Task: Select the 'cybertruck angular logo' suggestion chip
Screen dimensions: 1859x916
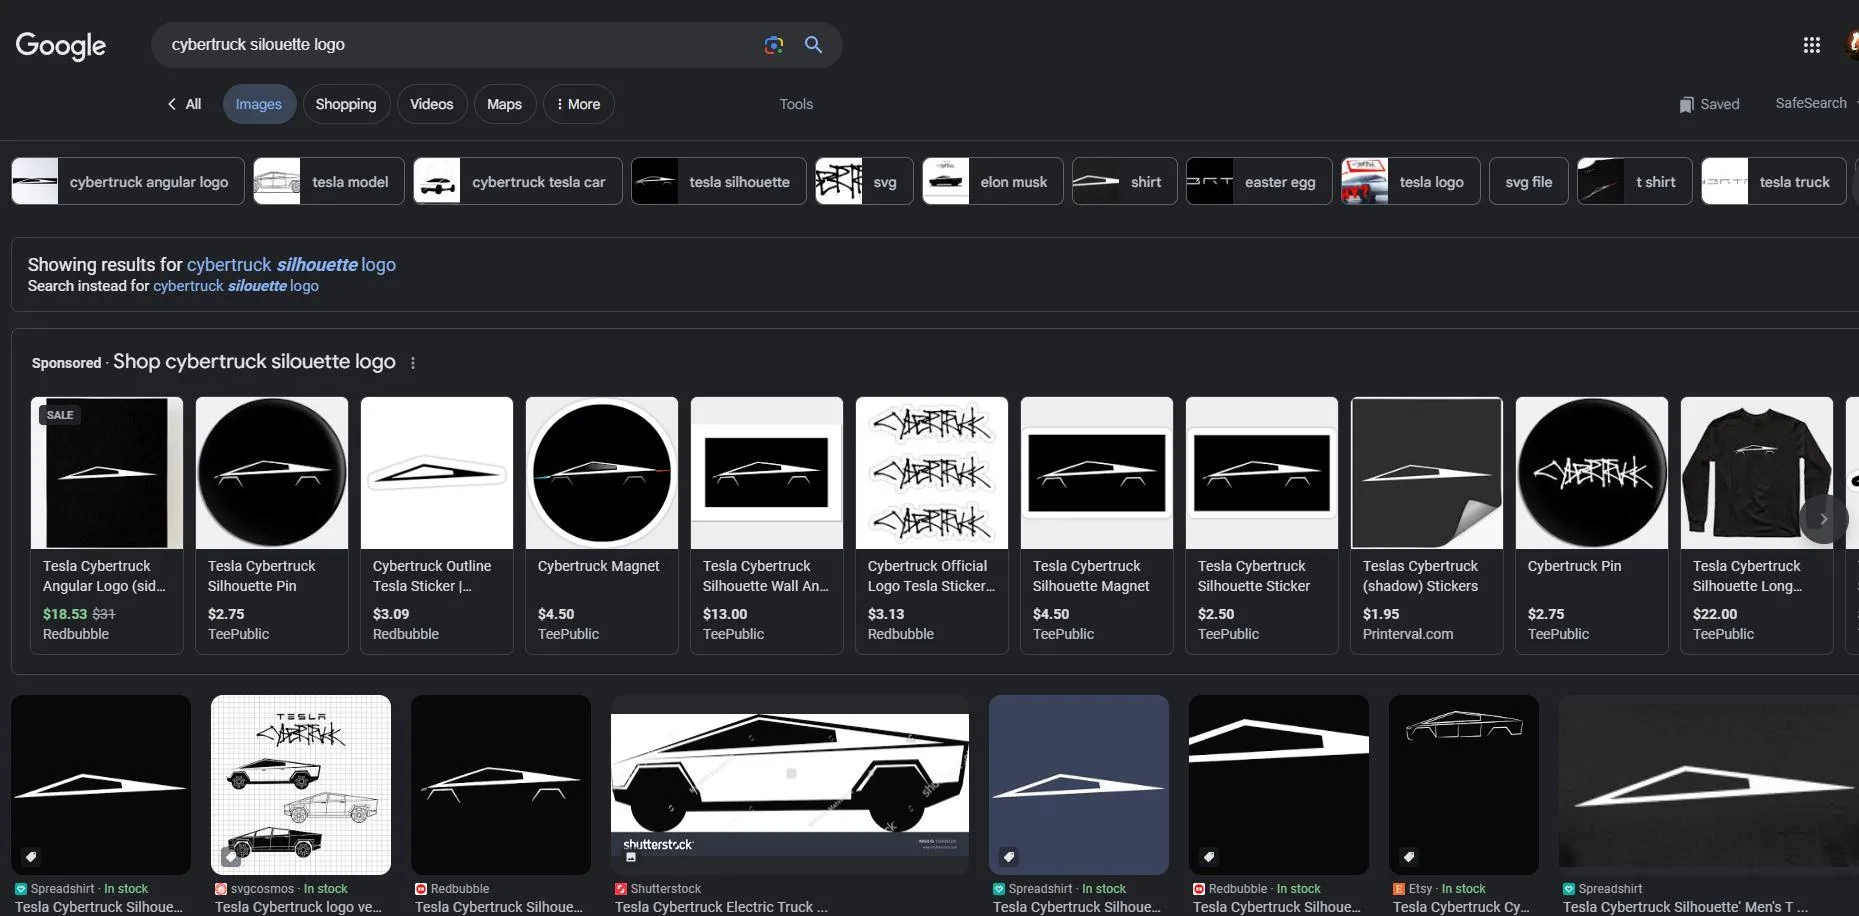Action: pyautogui.click(x=128, y=182)
